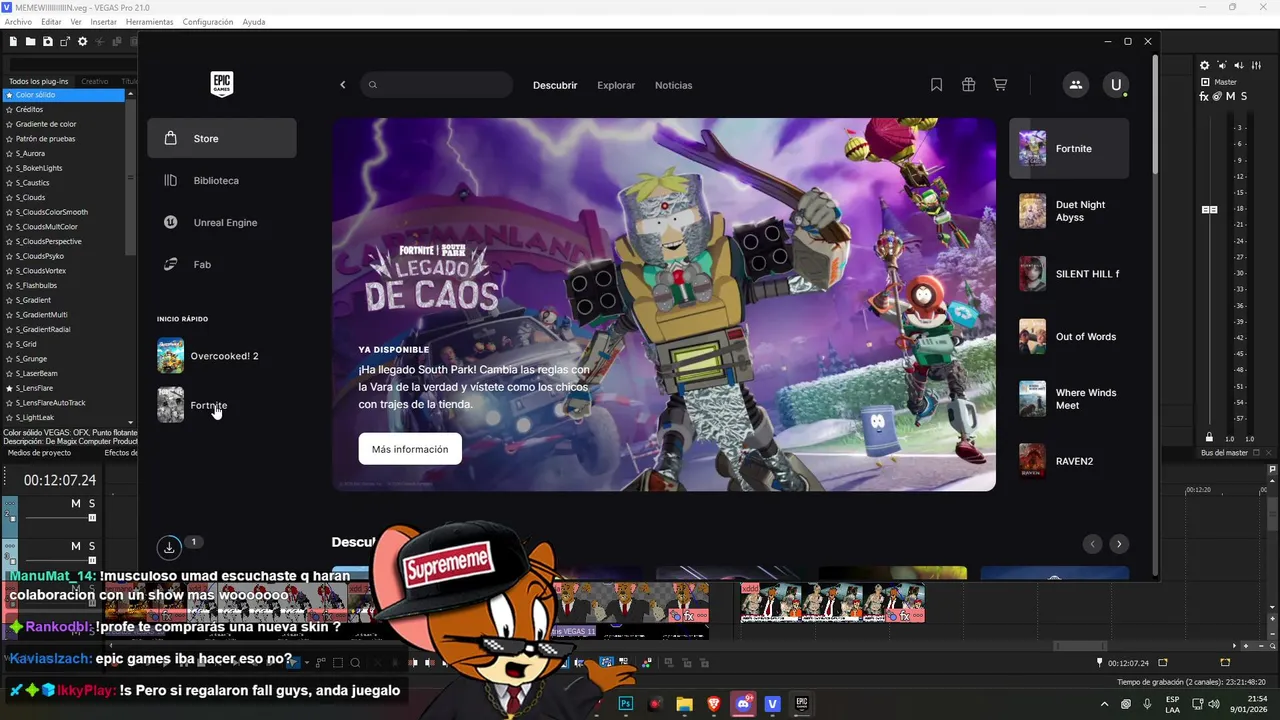Open the user profile avatar U
The width and height of the screenshot is (1280, 720).
click(x=1116, y=85)
